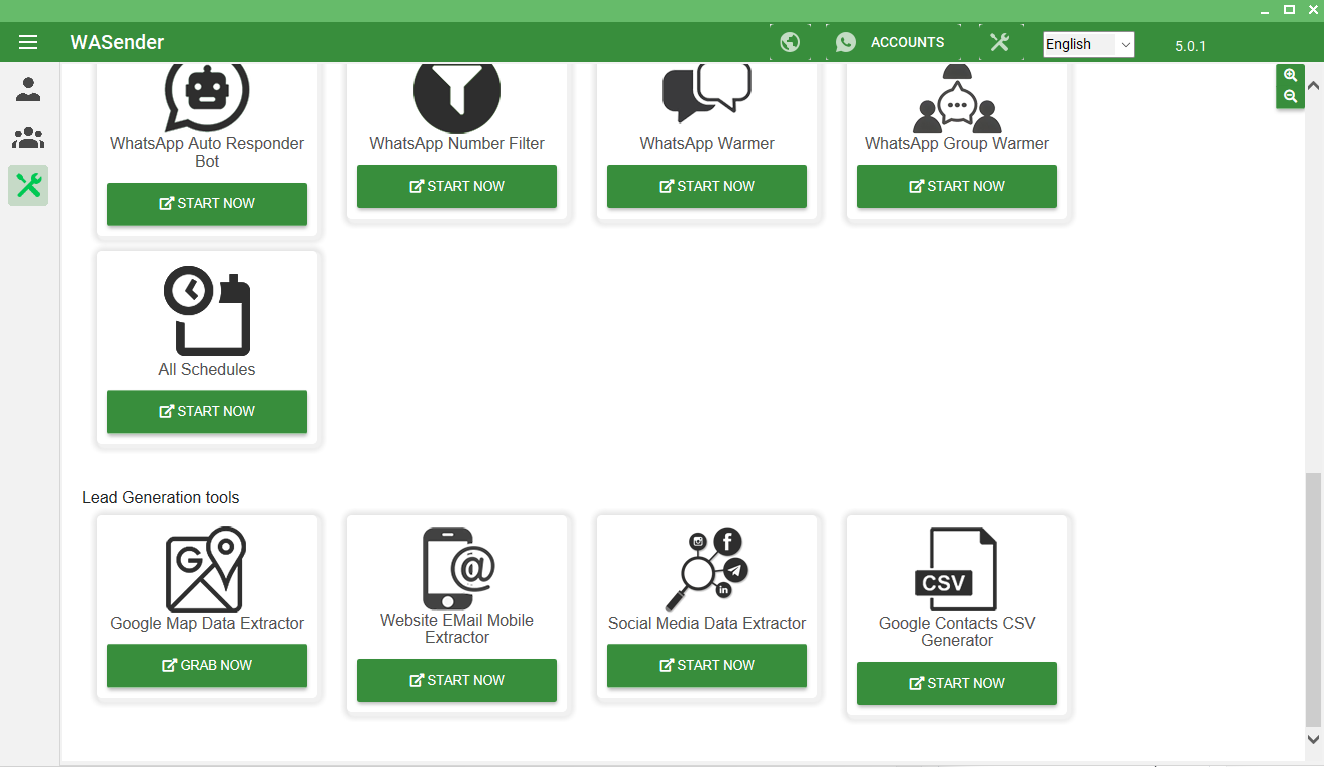Select the single contact sidebar icon

click(28, 90)
